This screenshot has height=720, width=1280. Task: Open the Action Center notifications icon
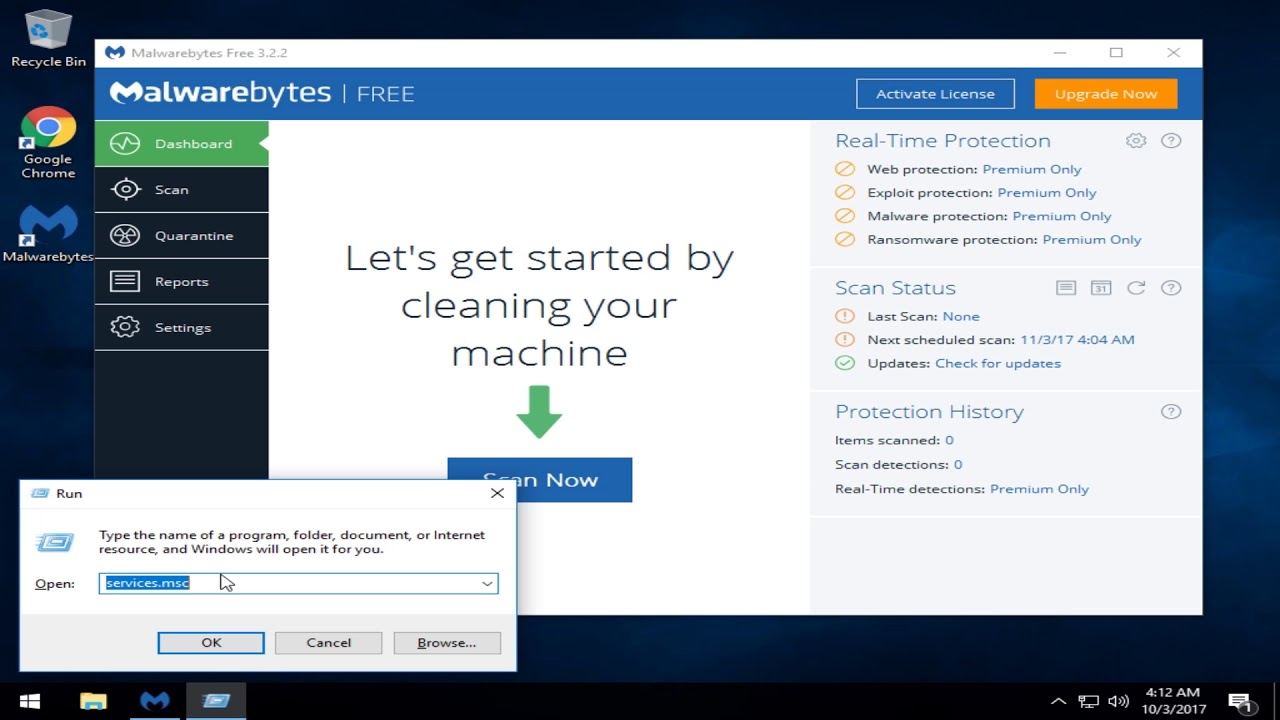pyautogui.click(x=1240, y=702)
